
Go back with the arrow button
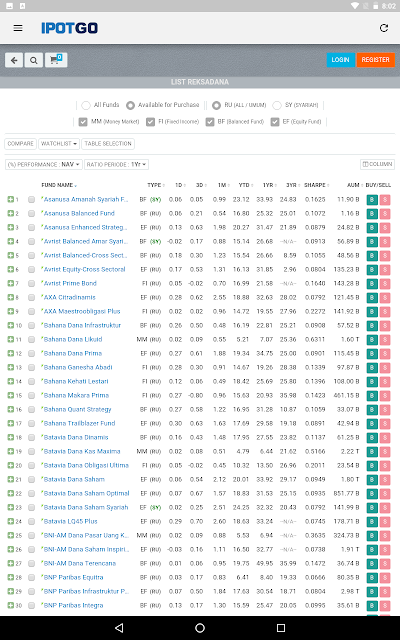point(14,60)
